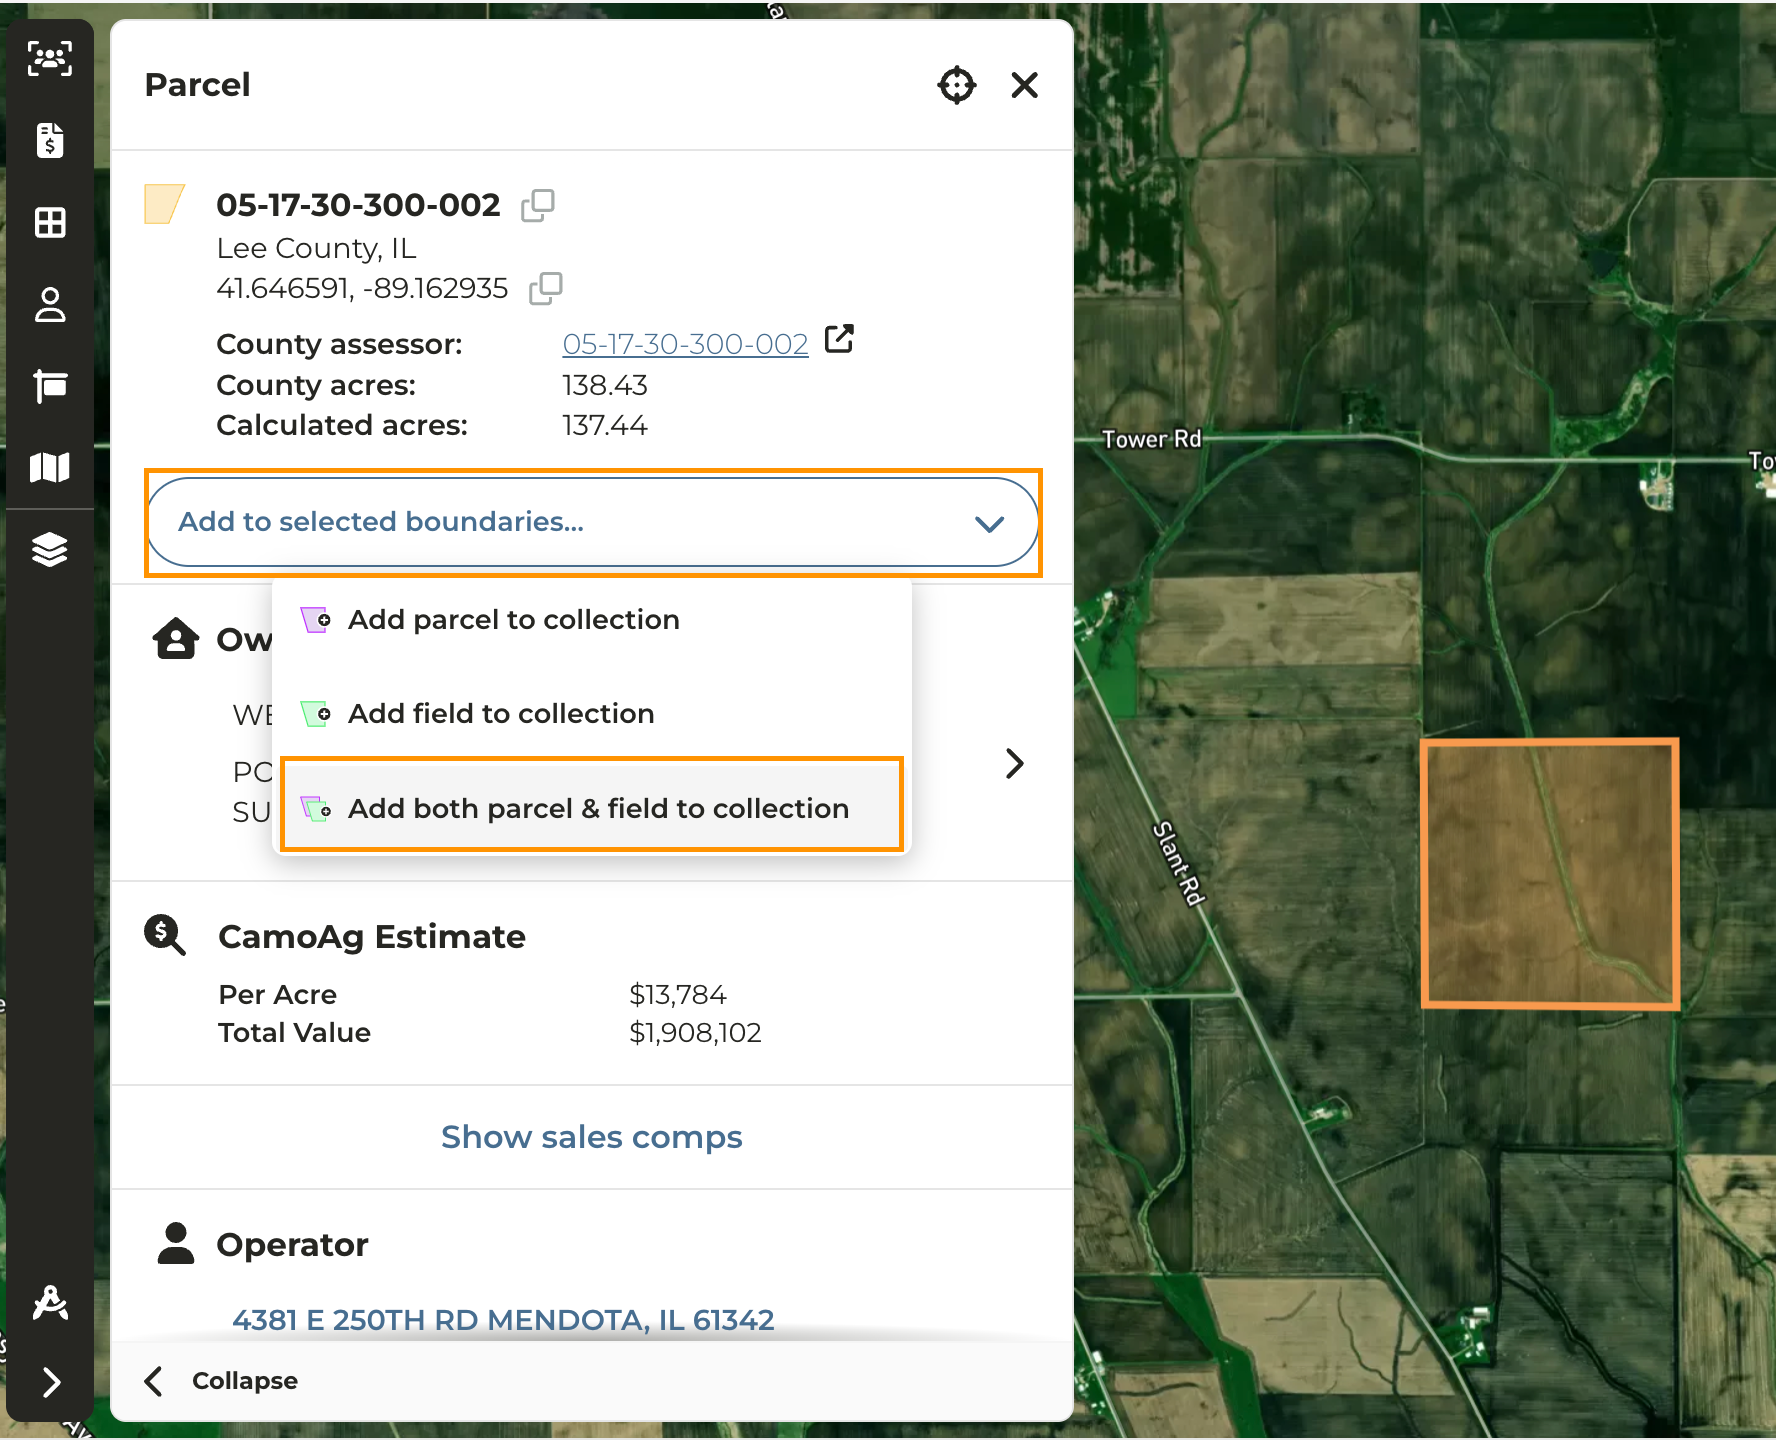Open the signpost listings icon in sidebar
Screen dimensions: 1776x1440
50,386
